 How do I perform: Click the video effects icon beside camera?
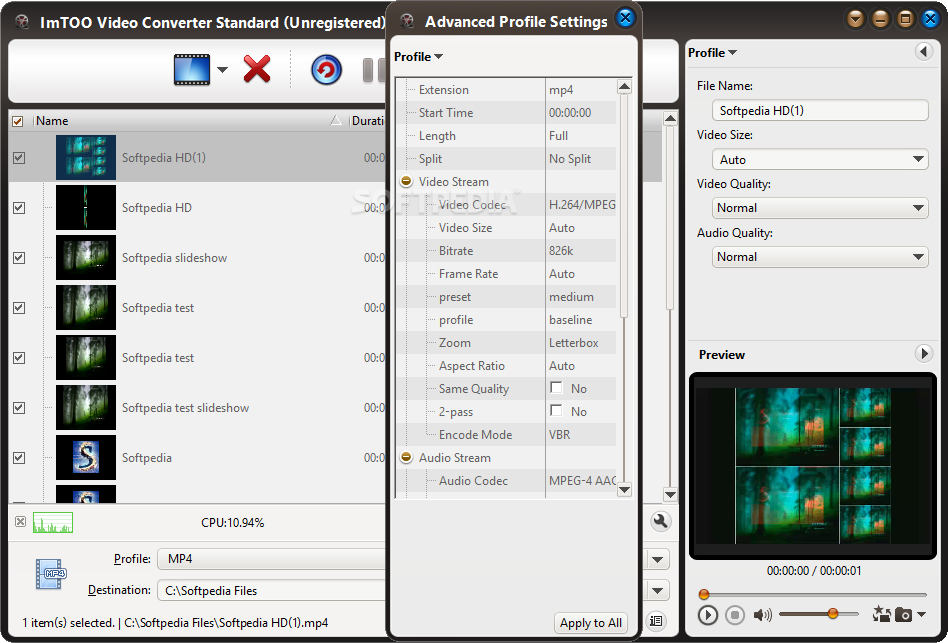[x=881, y=615]
